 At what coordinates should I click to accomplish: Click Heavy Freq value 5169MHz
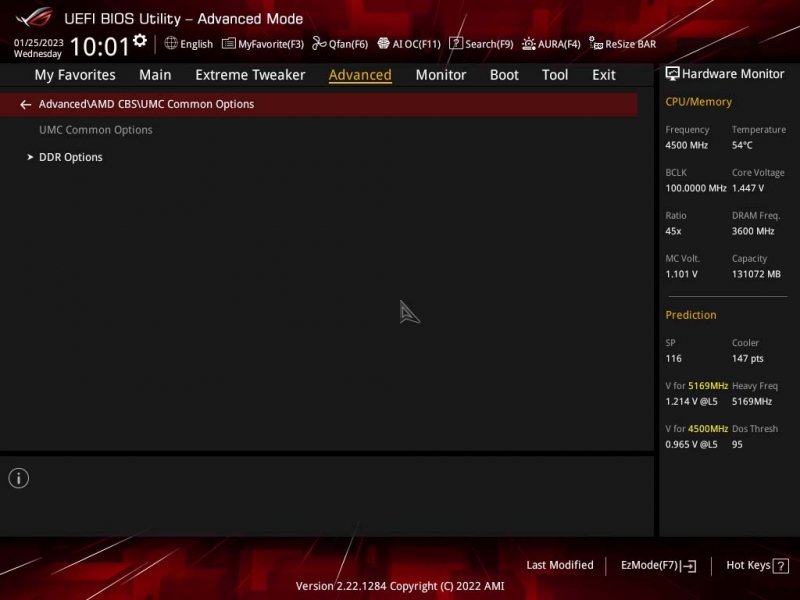click(x=752, y=402)
